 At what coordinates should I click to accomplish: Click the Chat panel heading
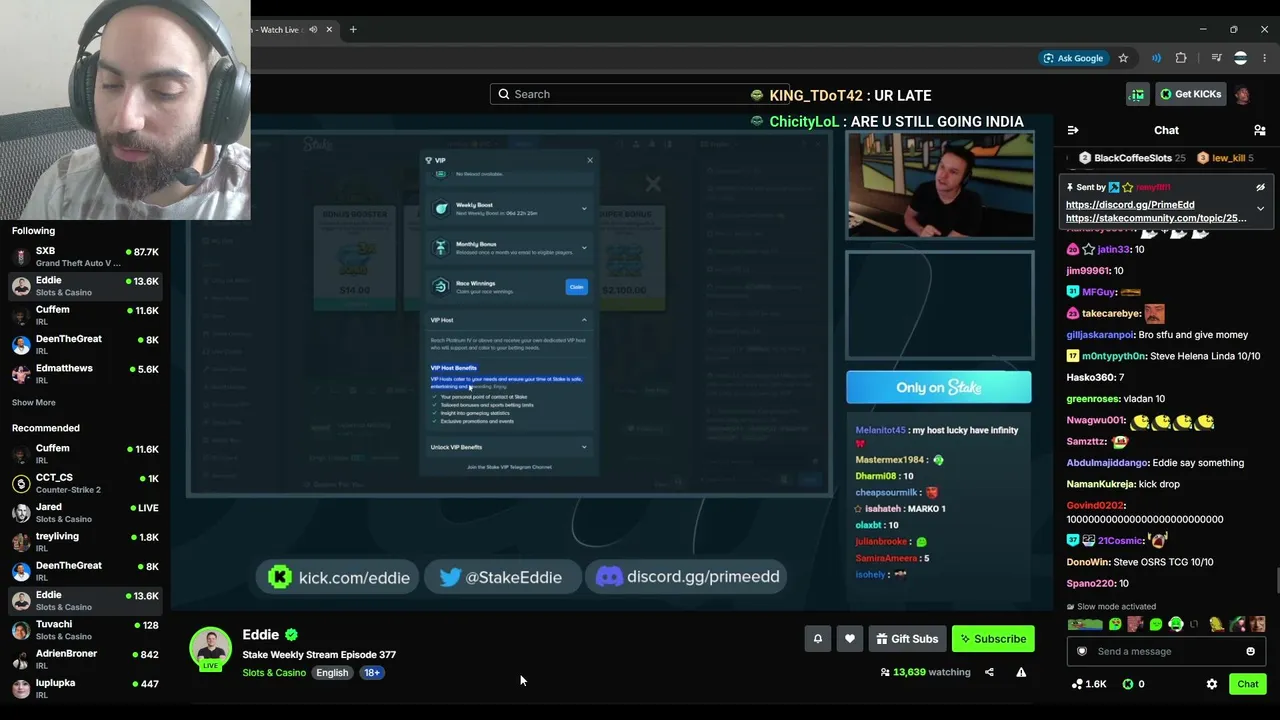[1166, 130]
